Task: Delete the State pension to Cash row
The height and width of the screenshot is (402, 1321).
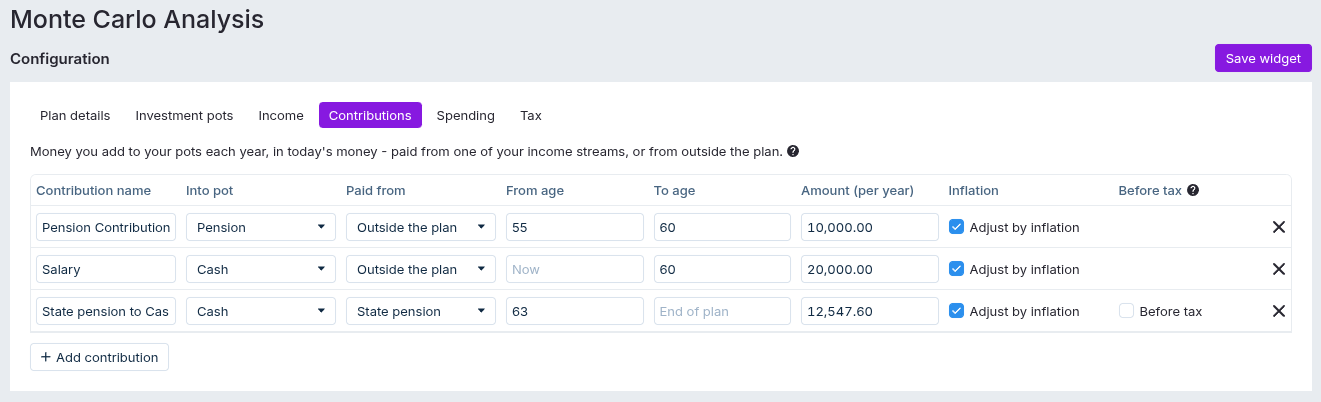Action: pos(1278,311)
